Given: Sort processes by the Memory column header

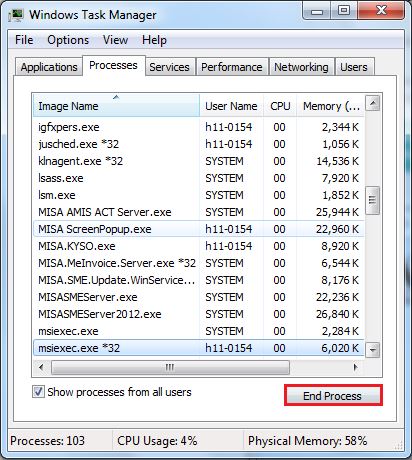Looking at the screenshot, I should [331, 106].
